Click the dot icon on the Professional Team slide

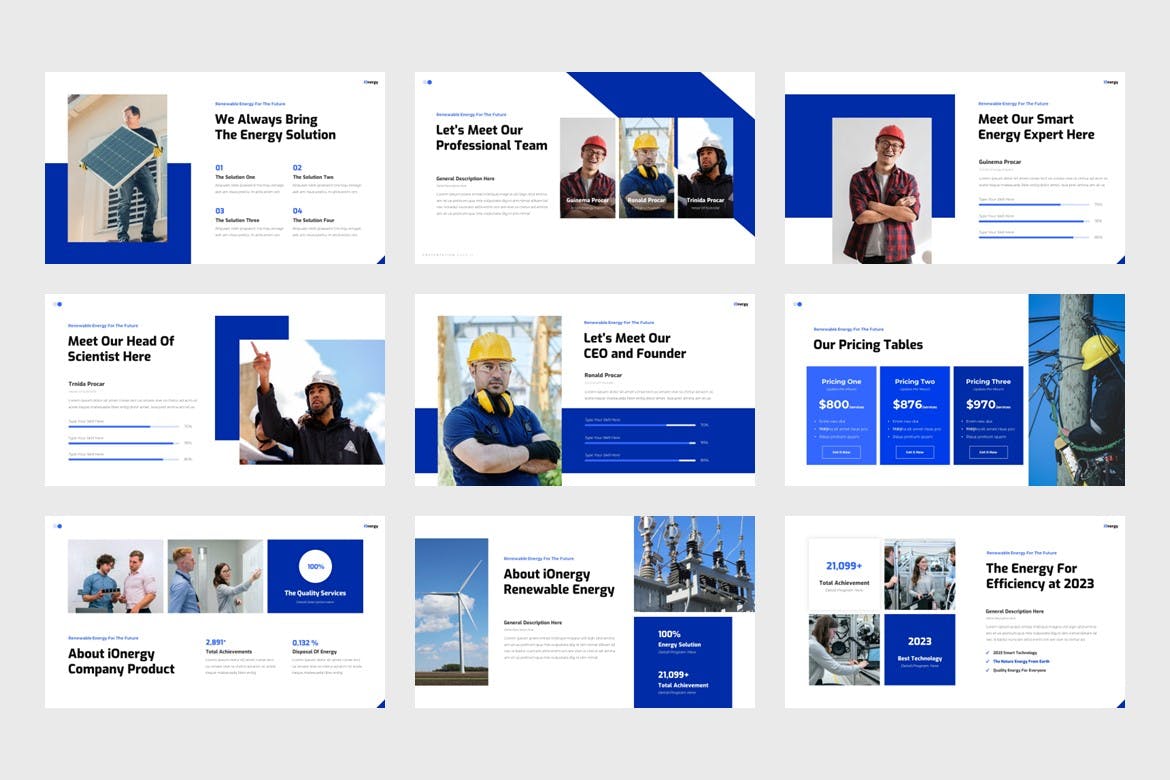point(427,82)
